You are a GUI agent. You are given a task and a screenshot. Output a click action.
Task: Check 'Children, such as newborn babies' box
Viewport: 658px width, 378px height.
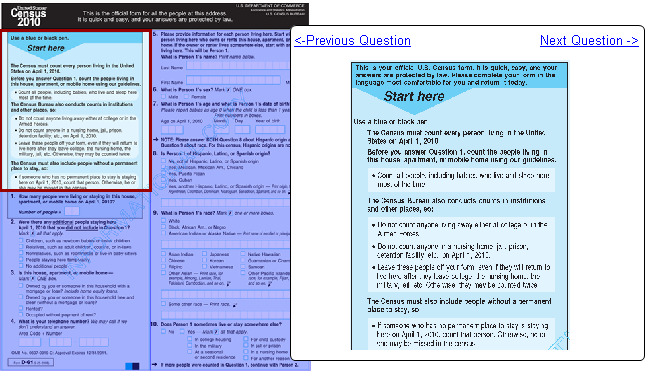coord(21,240)
